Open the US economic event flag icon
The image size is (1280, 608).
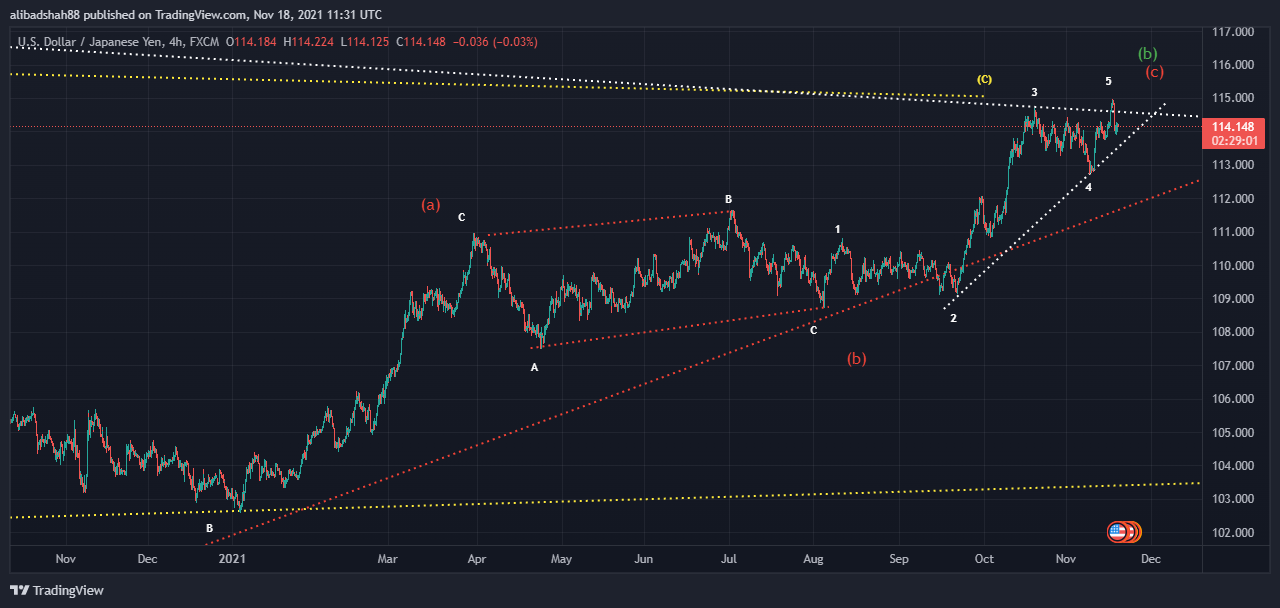coord(1117,532)
